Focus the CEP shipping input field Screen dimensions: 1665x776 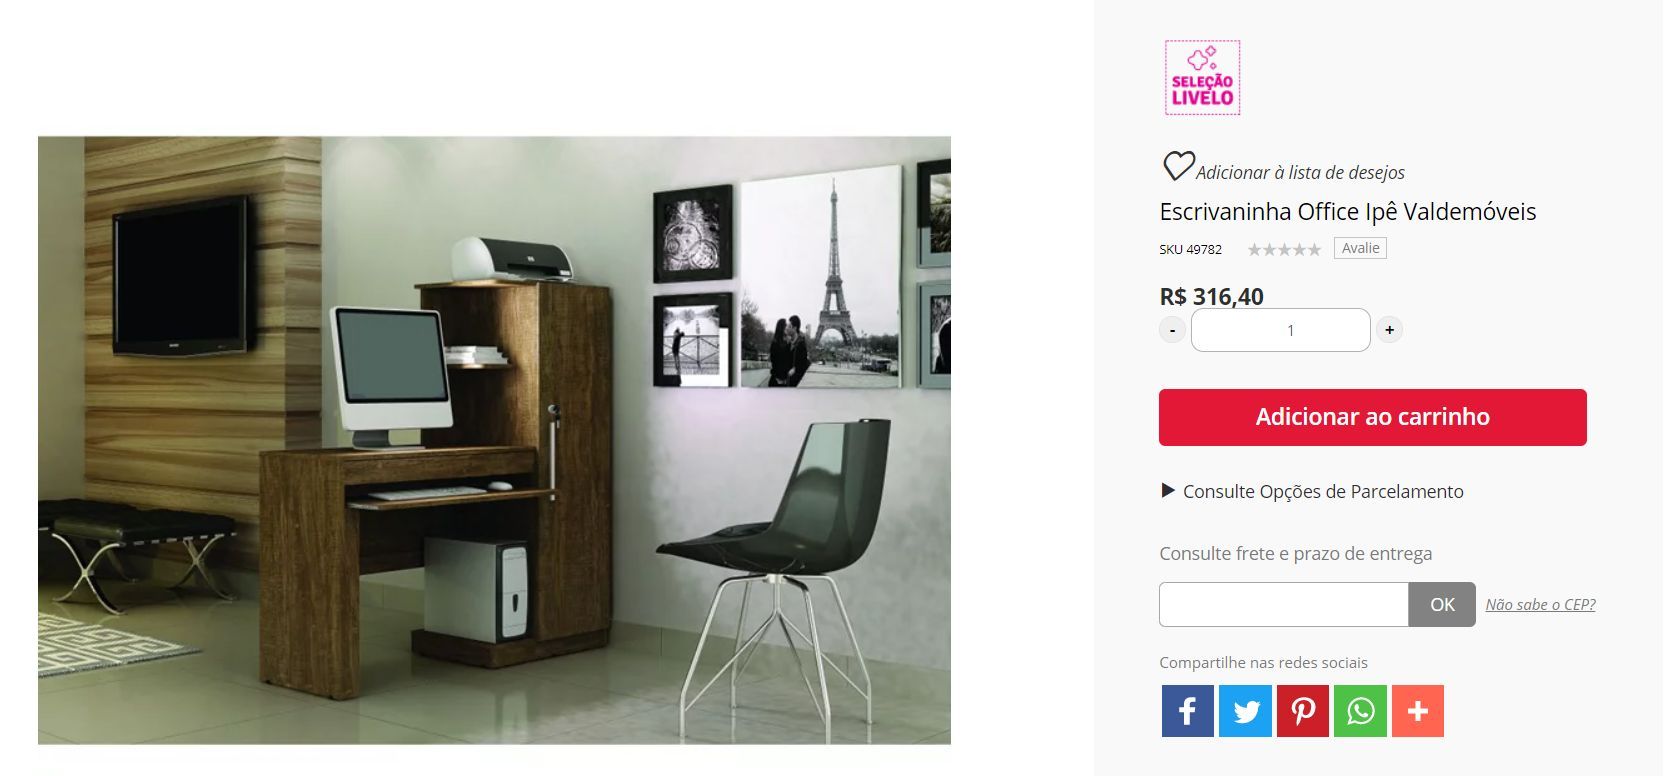click(x=1284, y=604)
